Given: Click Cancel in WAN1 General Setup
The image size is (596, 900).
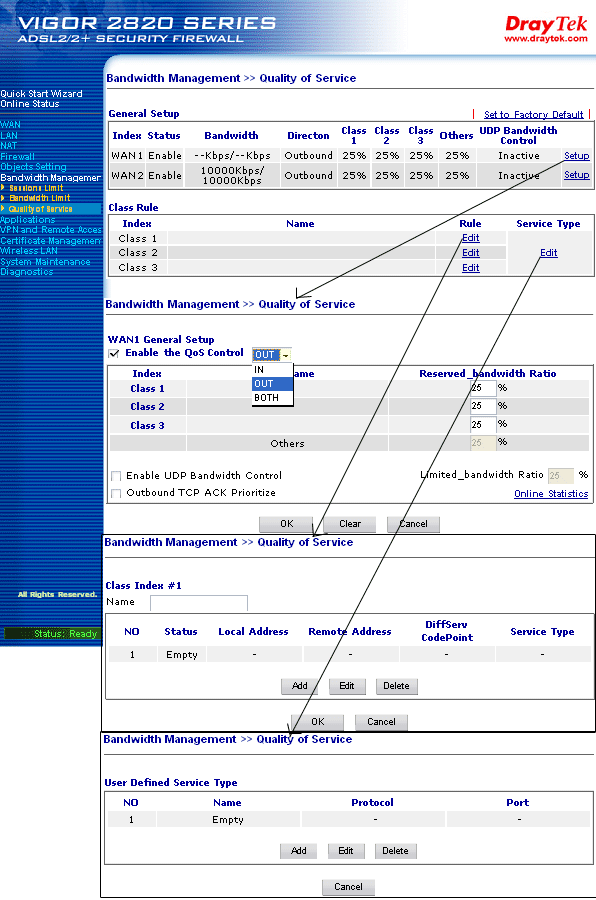Looking at the screenshot, I should (413, 524).
